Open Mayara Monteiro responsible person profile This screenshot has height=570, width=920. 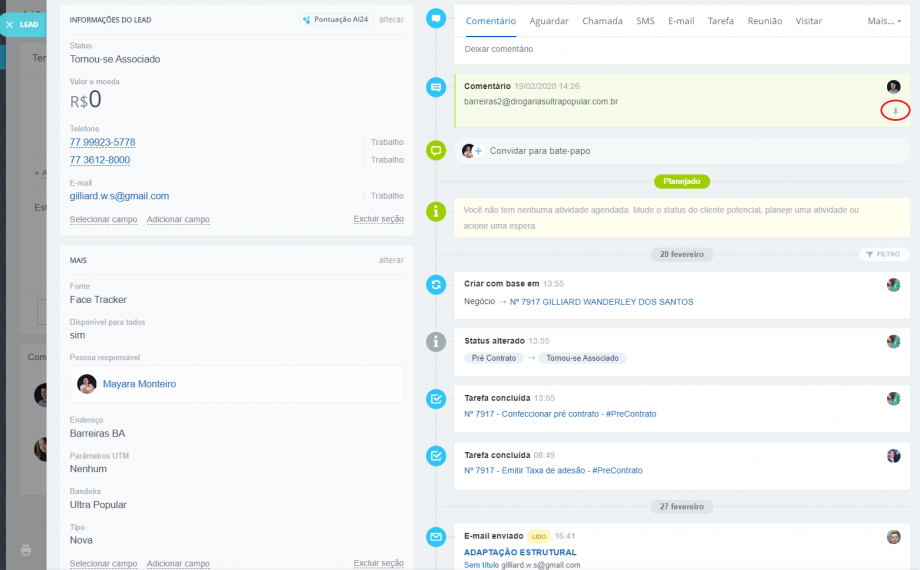coord(139,384)
